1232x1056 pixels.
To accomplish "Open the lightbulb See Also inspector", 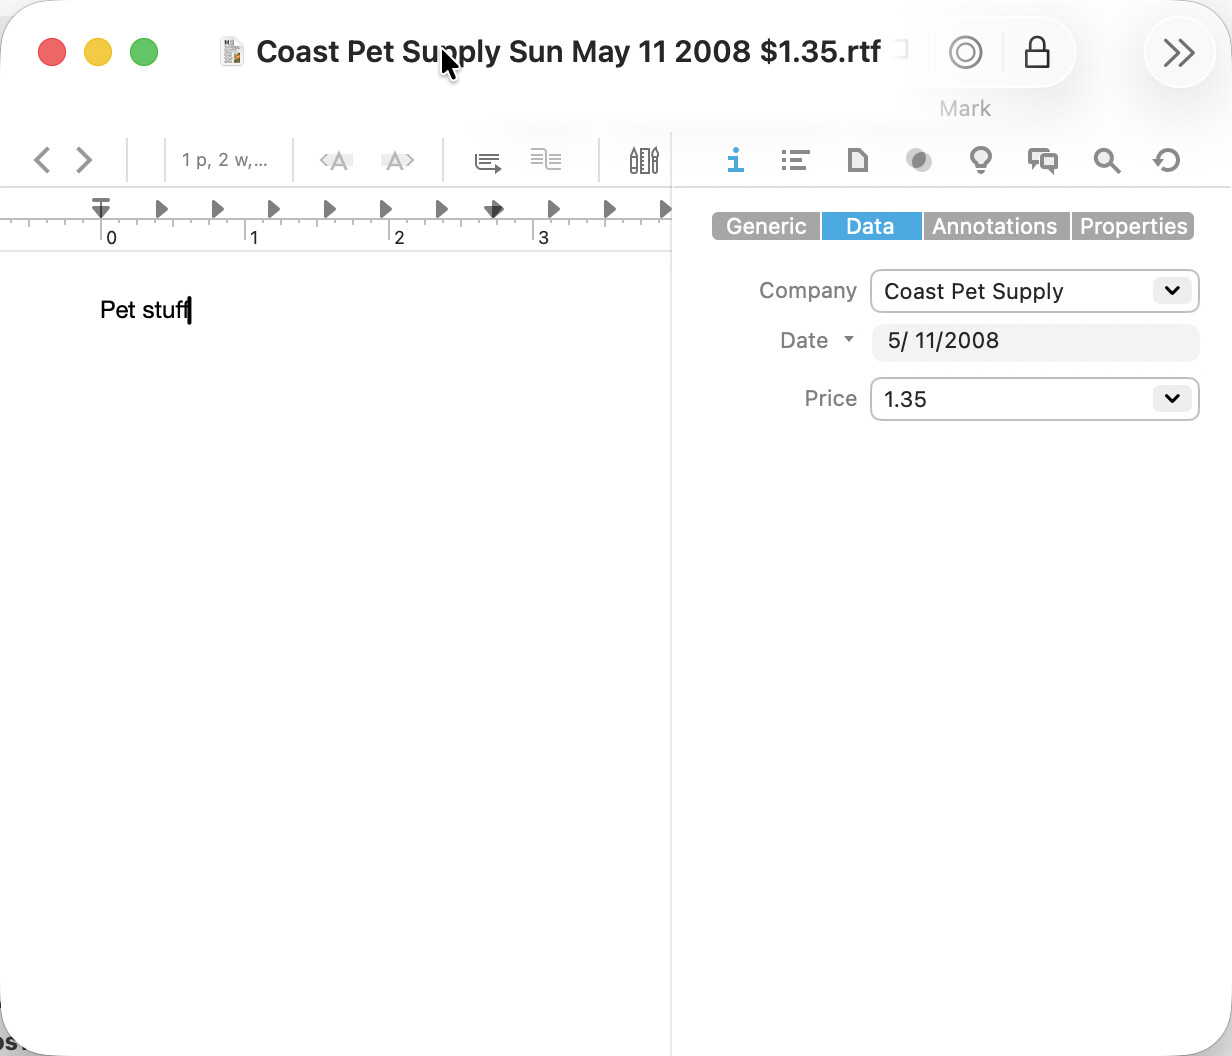I will [x=980, y=160].
